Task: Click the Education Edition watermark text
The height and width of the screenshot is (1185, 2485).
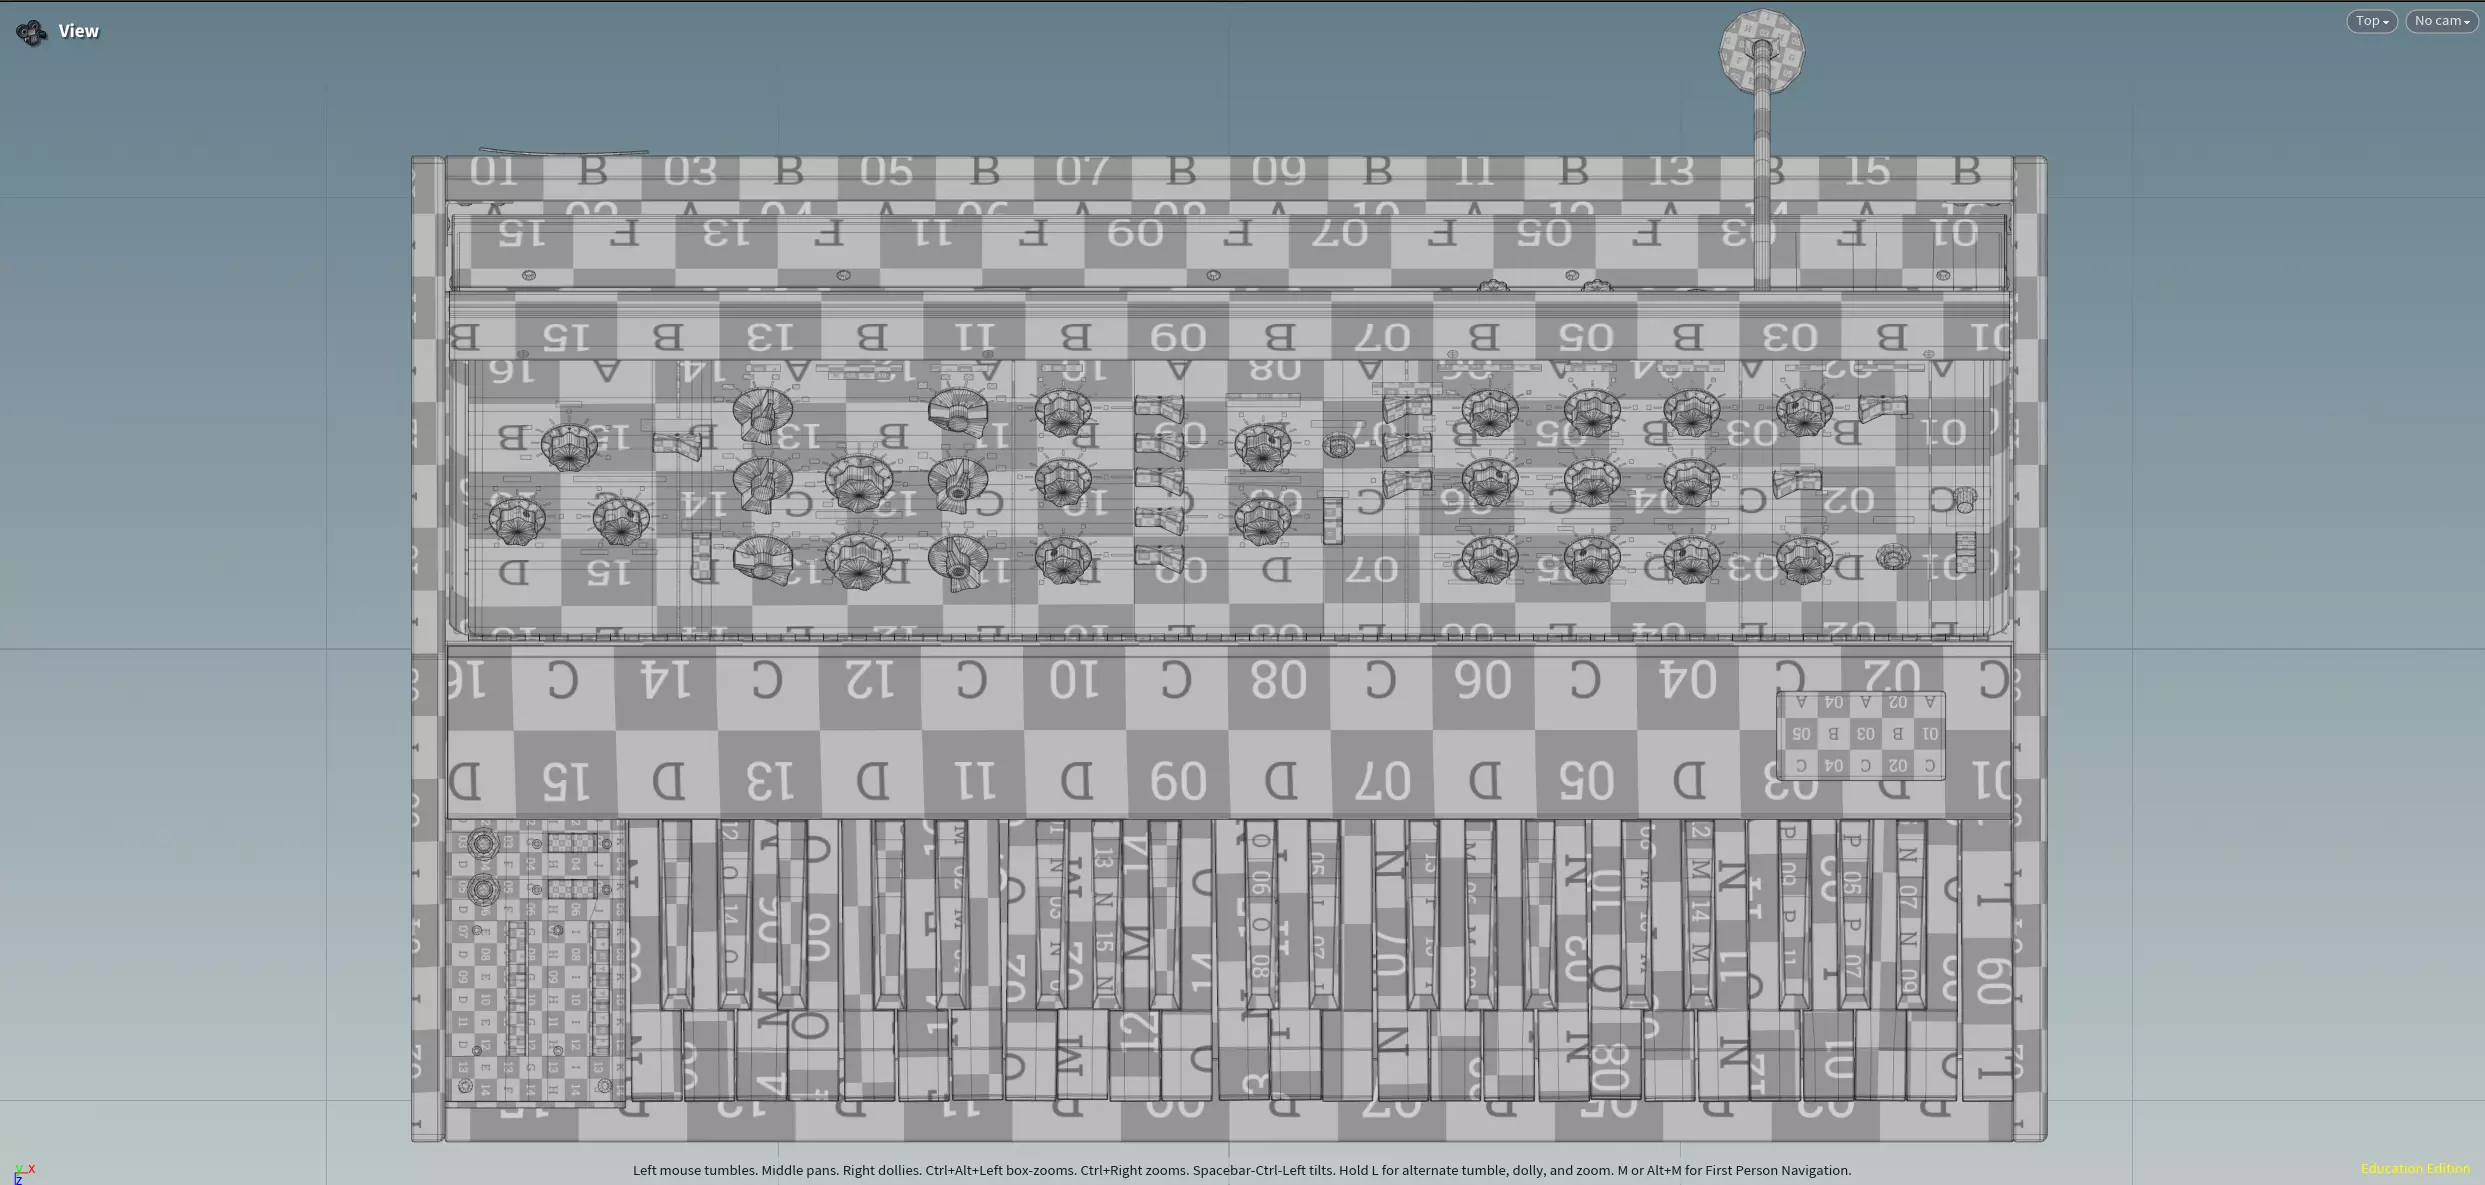Action: pos(2414,1168)
